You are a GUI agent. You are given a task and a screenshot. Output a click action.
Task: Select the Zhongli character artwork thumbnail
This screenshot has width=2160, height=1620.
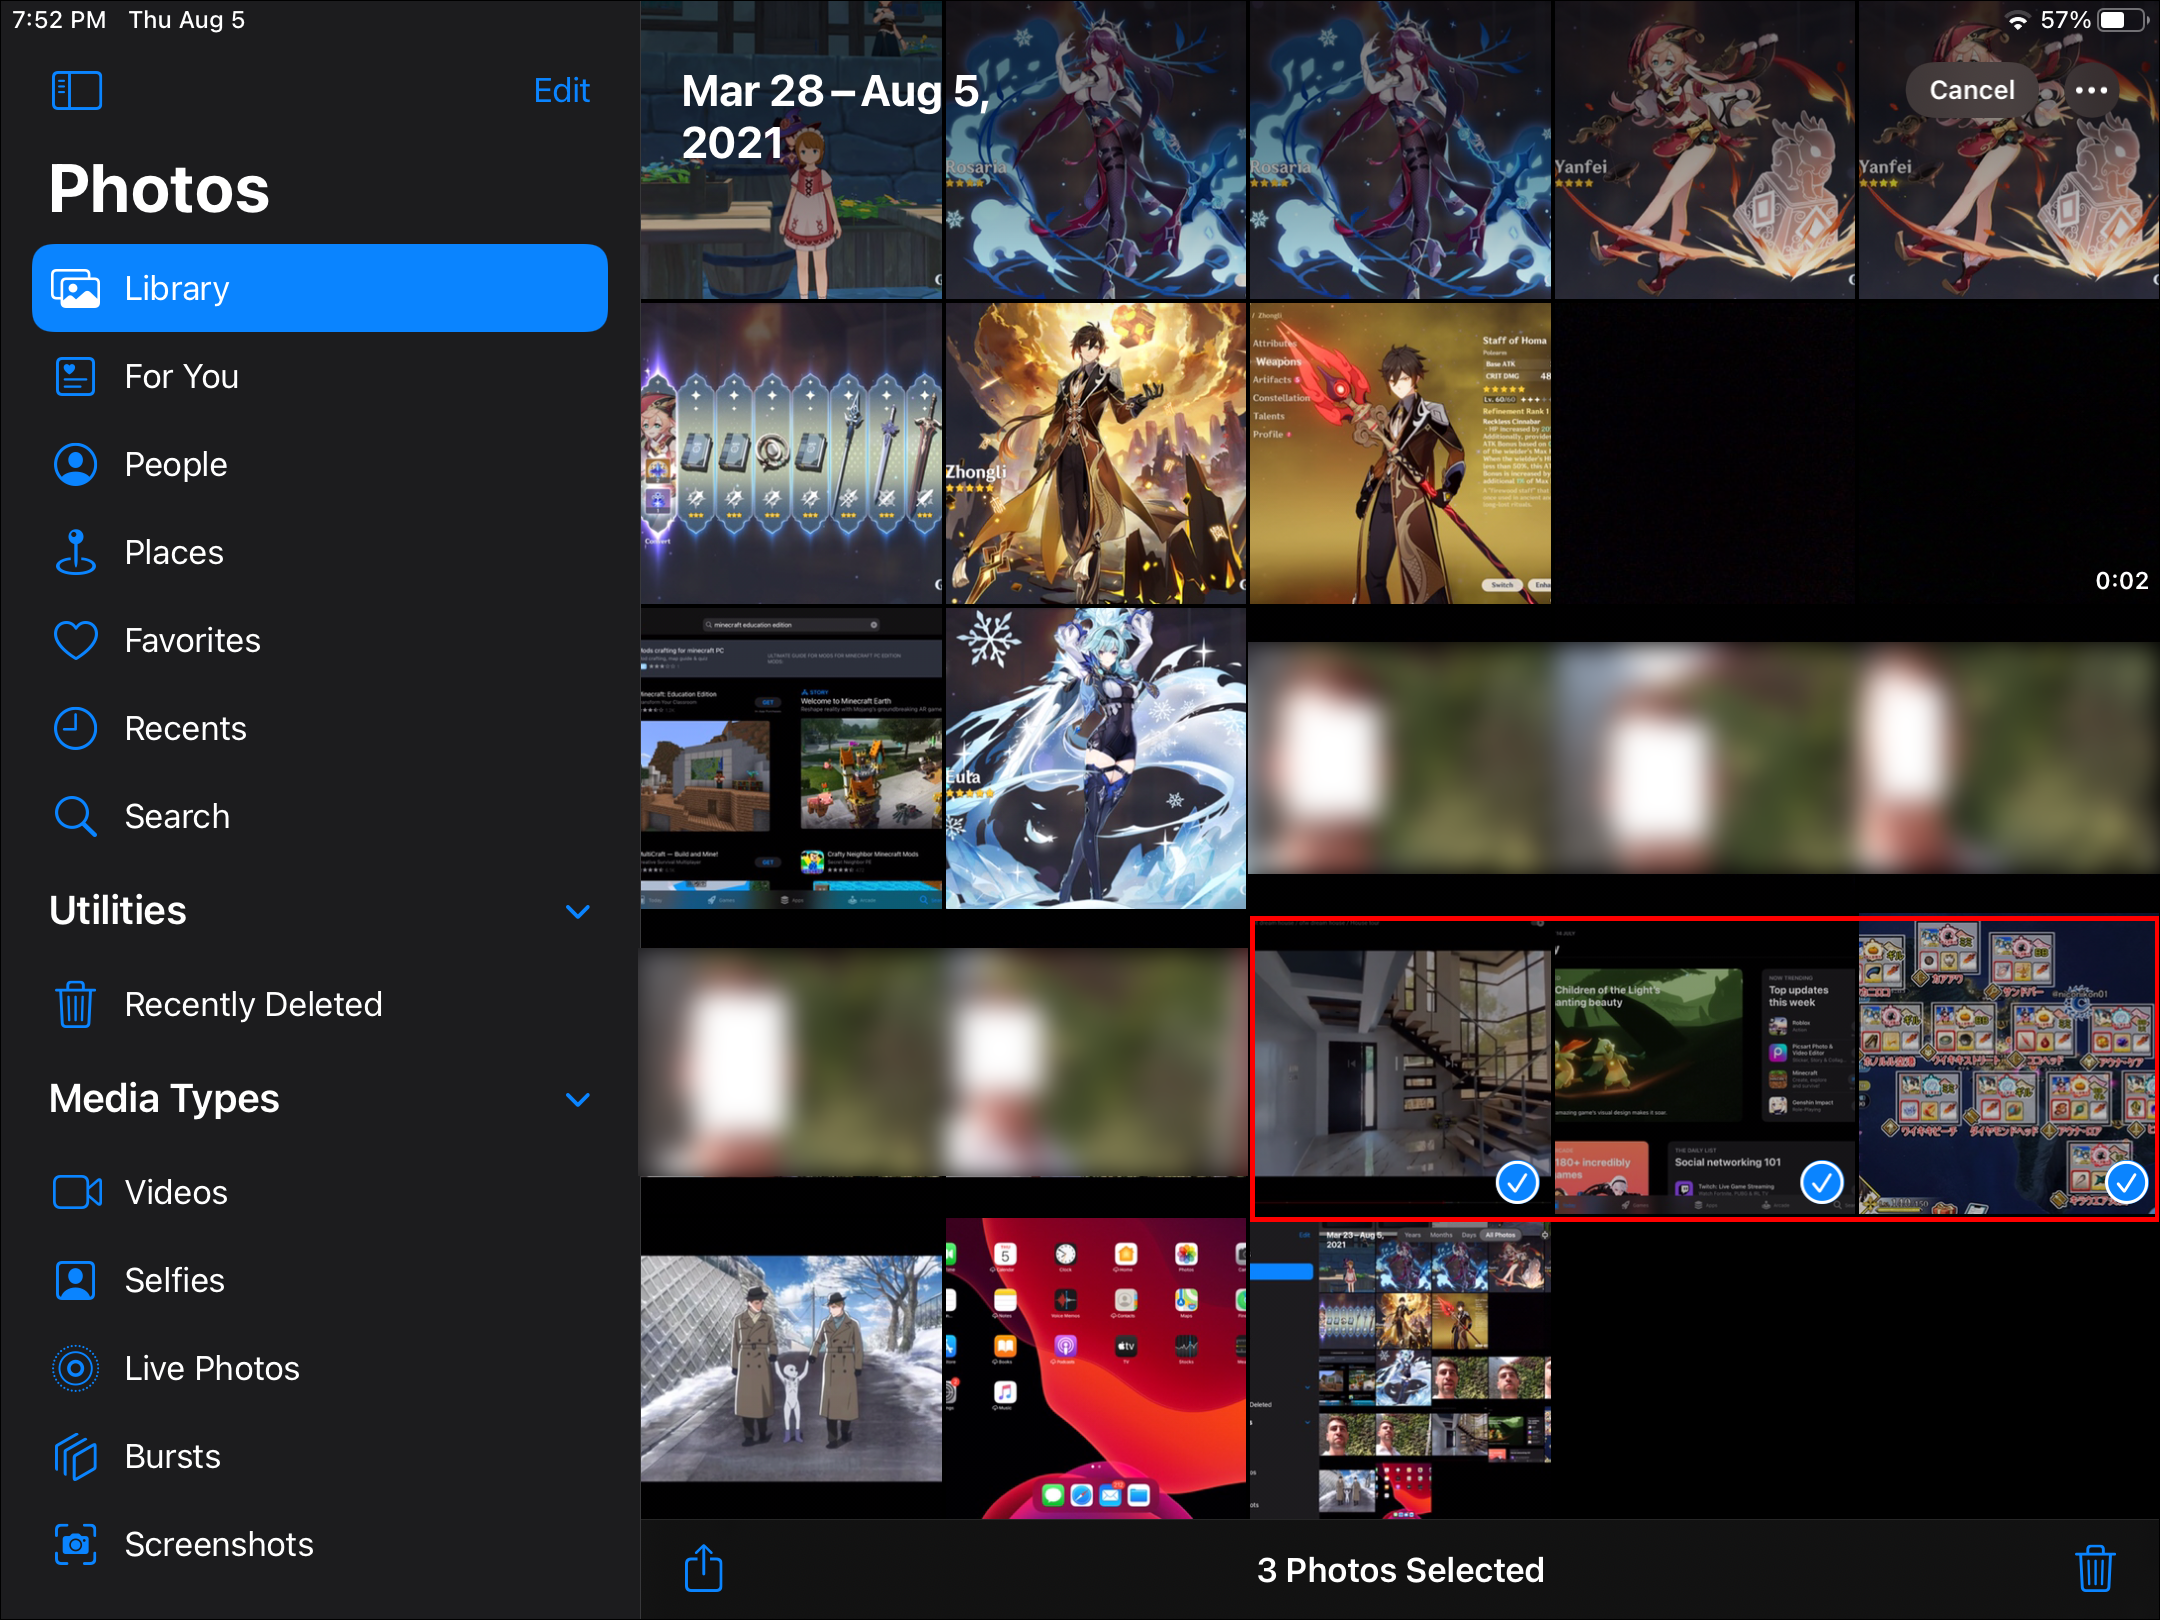(x=1095, y=453)
